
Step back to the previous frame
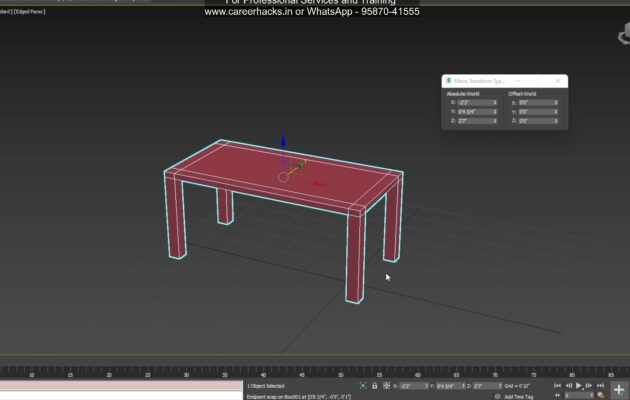565,386
